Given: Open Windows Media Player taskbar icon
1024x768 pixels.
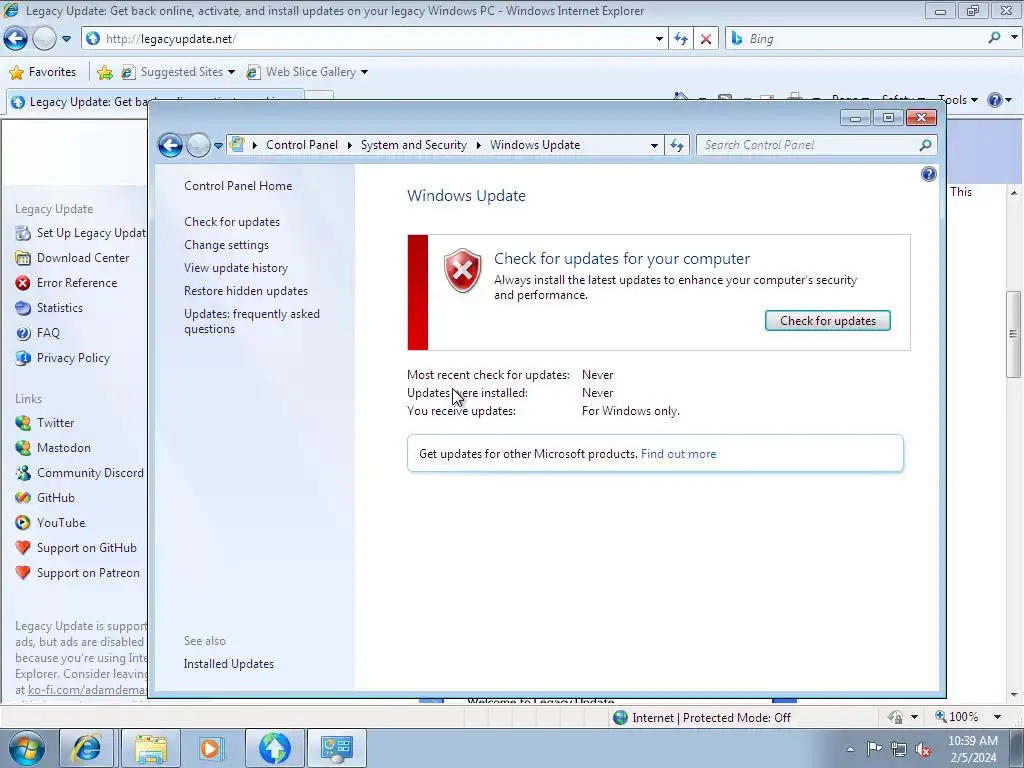Looking at the screenshot, I should (x=212, y=748).
